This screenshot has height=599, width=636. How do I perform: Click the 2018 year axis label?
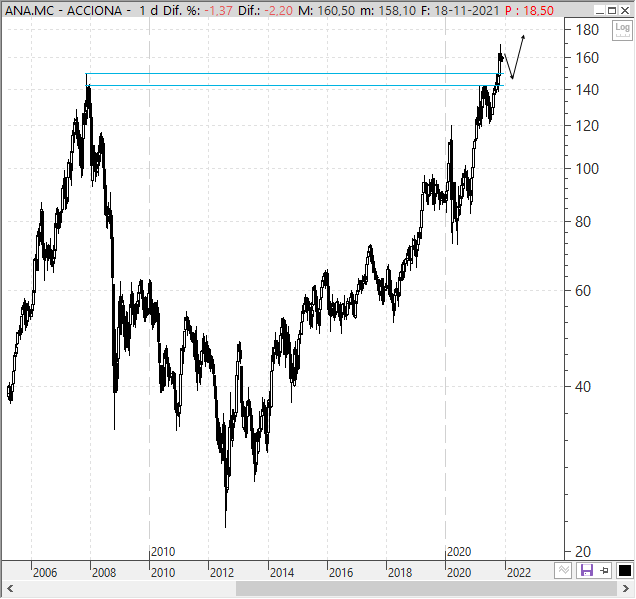[x=400, y=573]
